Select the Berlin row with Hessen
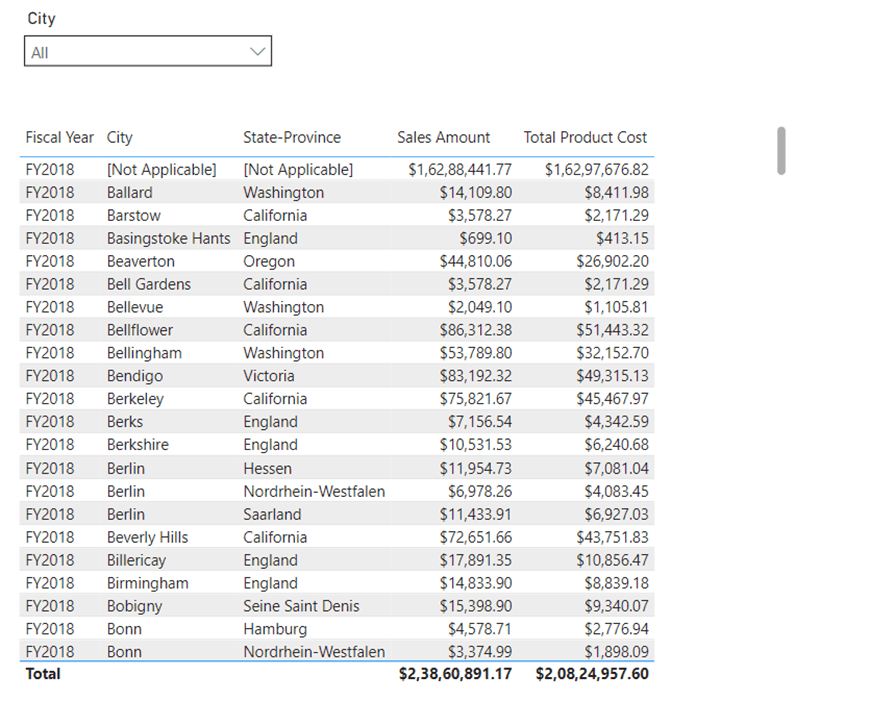The width and height of the screenshot is (870, 726). pyautogui.click(x=267, y=468)
